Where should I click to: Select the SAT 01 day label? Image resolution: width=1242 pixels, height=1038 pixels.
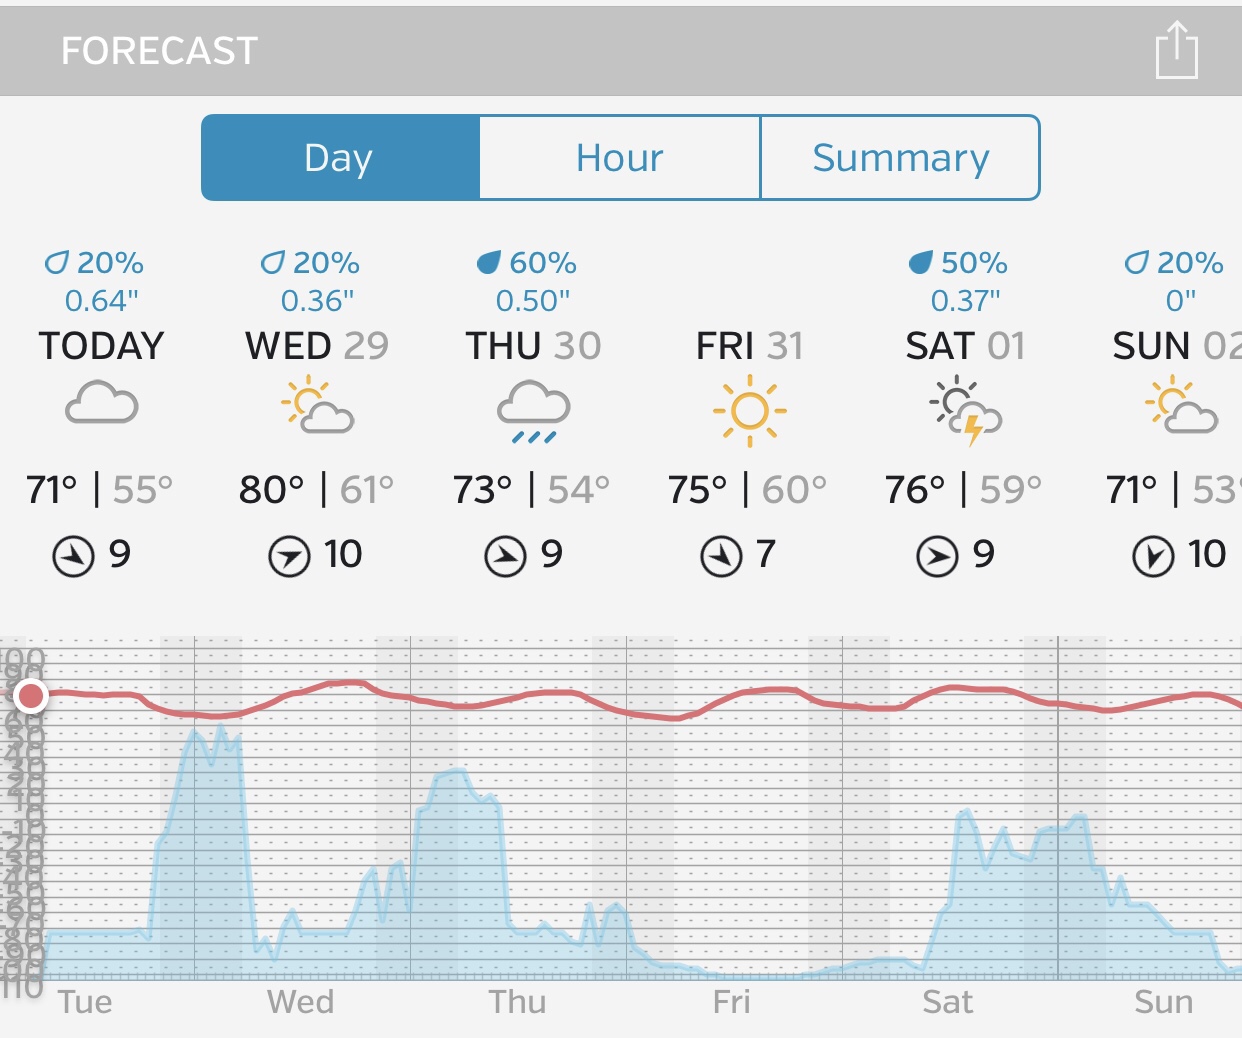[x=965, y=346]
